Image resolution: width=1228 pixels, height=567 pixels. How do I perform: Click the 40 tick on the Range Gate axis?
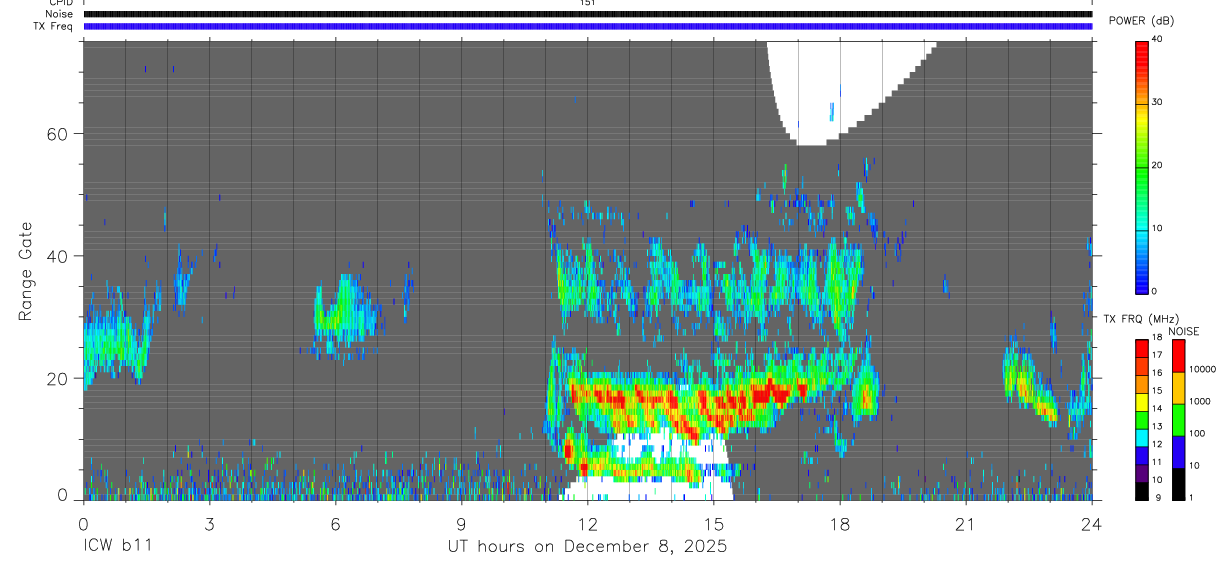tap(59, 256)
